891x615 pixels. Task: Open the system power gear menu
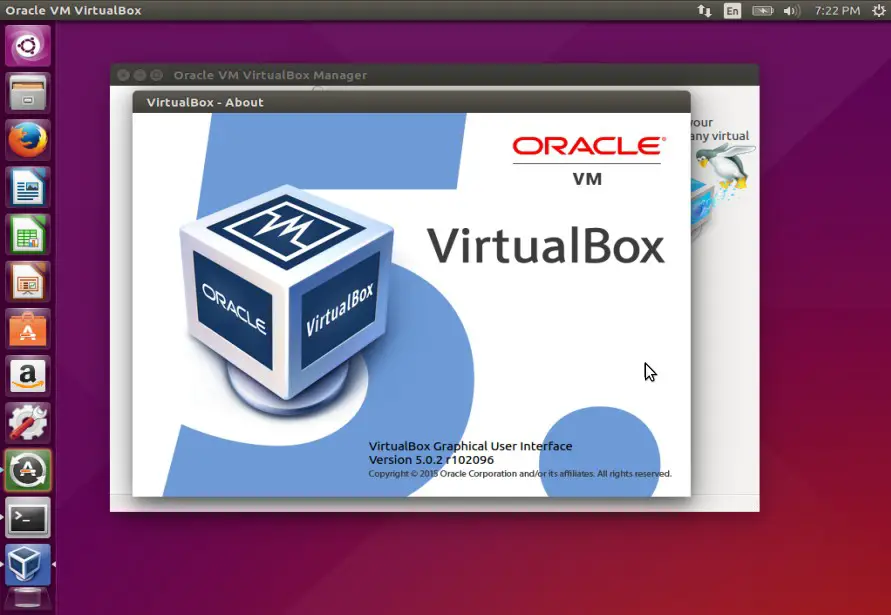(x=878, y=11)
